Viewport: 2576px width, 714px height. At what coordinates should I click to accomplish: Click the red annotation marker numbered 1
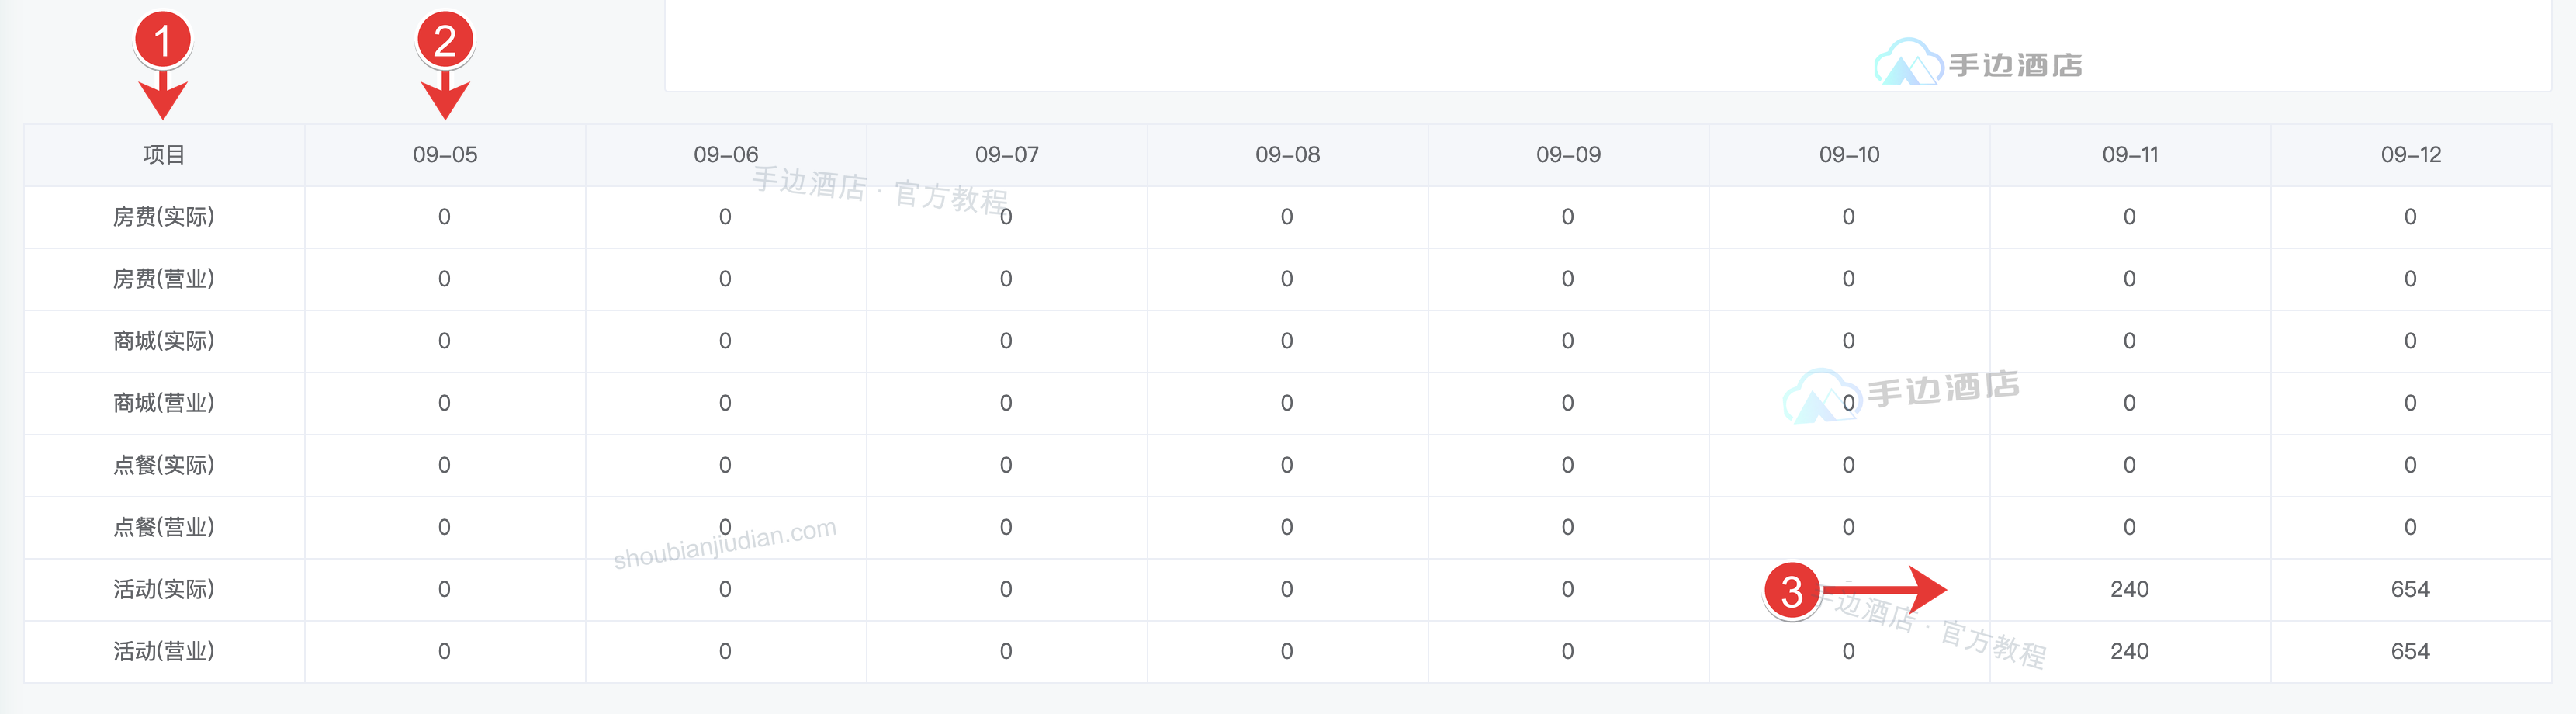163,41
